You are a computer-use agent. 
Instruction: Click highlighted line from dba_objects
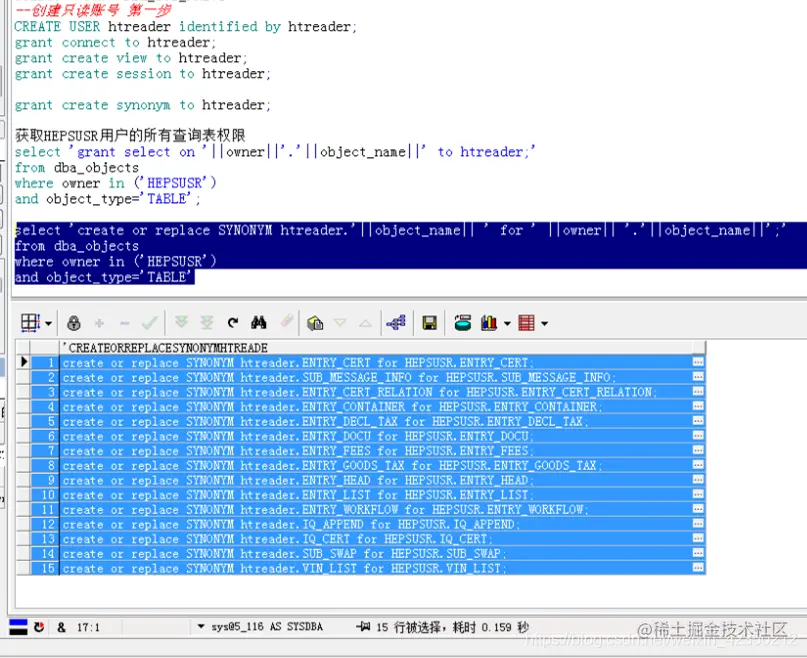(77, 246)
